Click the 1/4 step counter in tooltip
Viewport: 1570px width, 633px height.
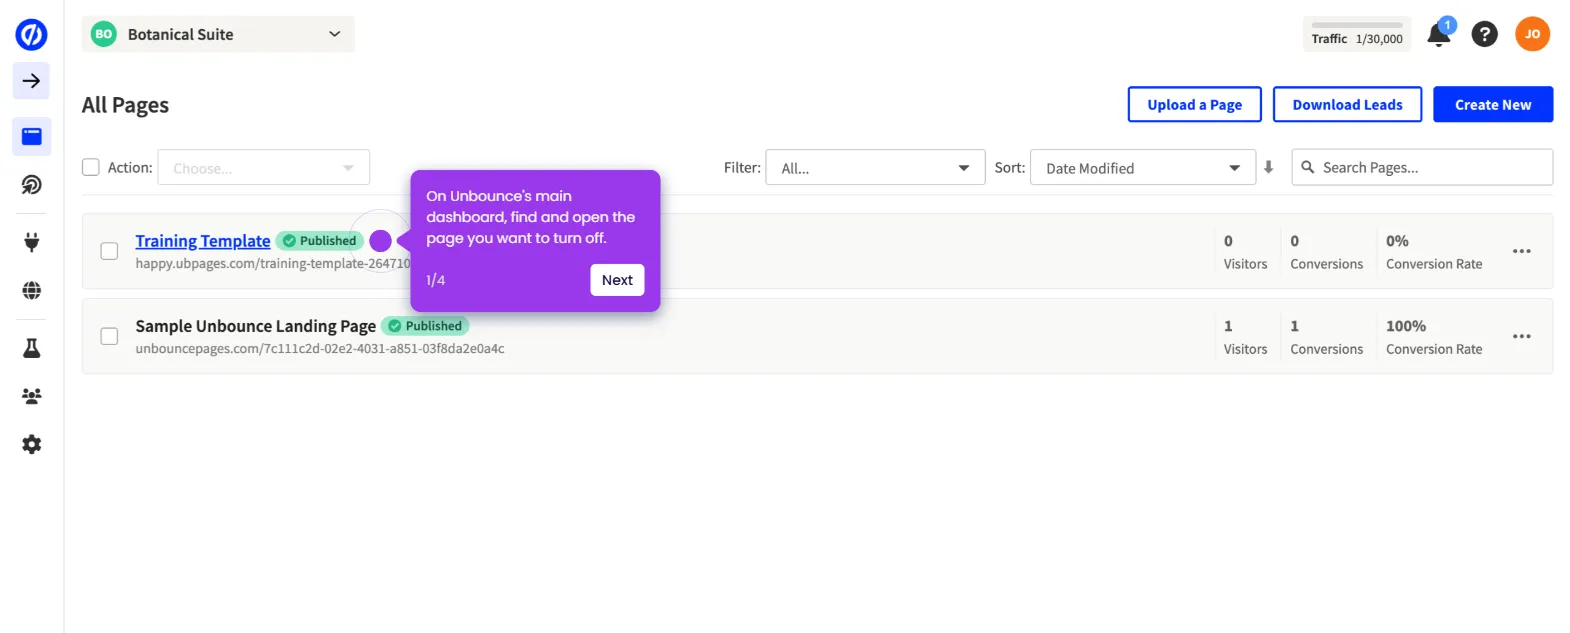pos(435,280)
